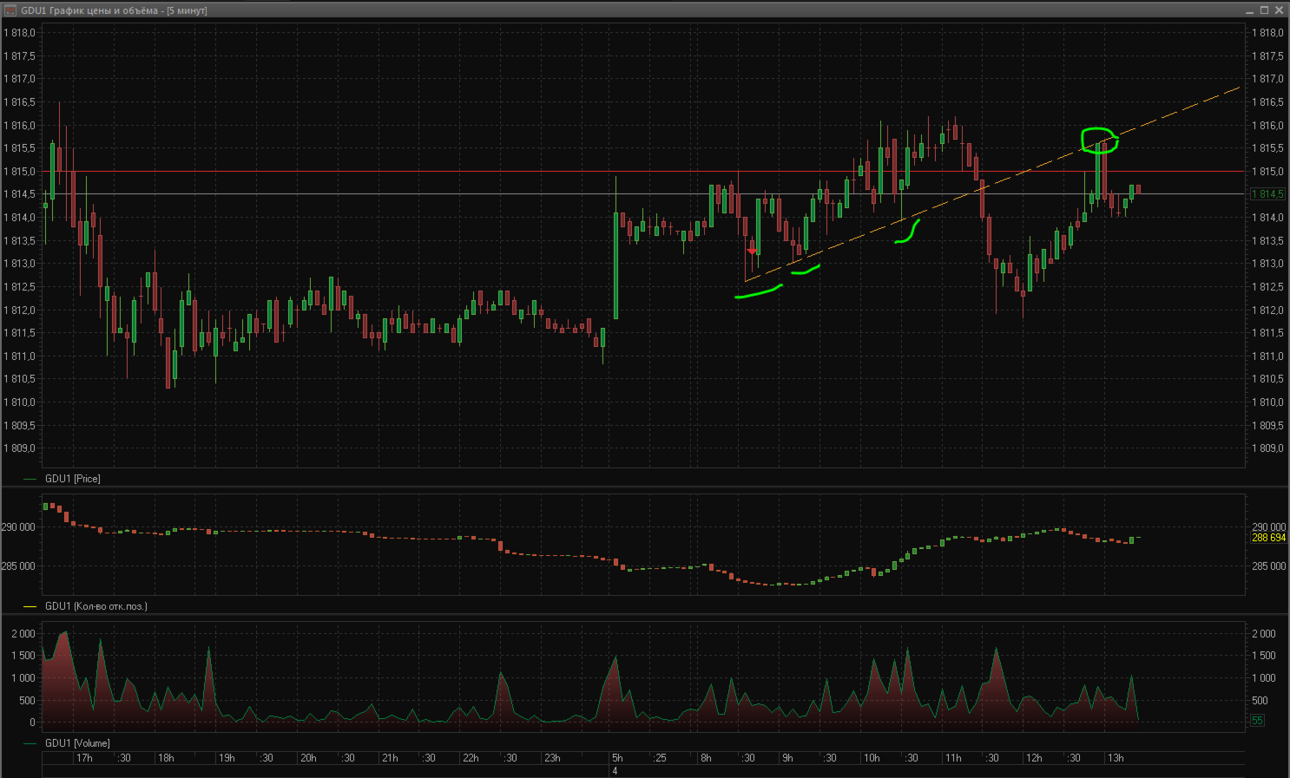The image size is (1290, 778).
Task: Click 1 816,0 on the right price axis
Action: coord(1268,125)
